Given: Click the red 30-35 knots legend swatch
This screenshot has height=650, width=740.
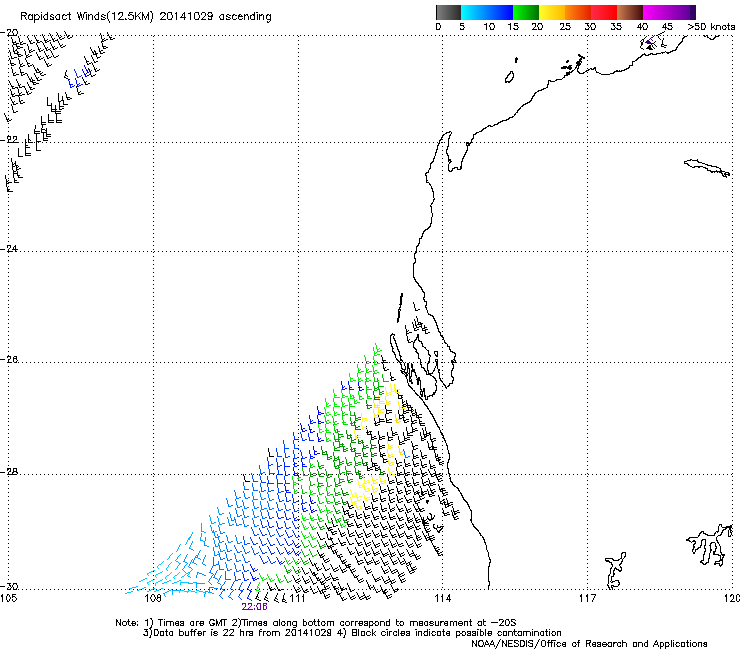Looking at the screenshot, I should point(604,12).
